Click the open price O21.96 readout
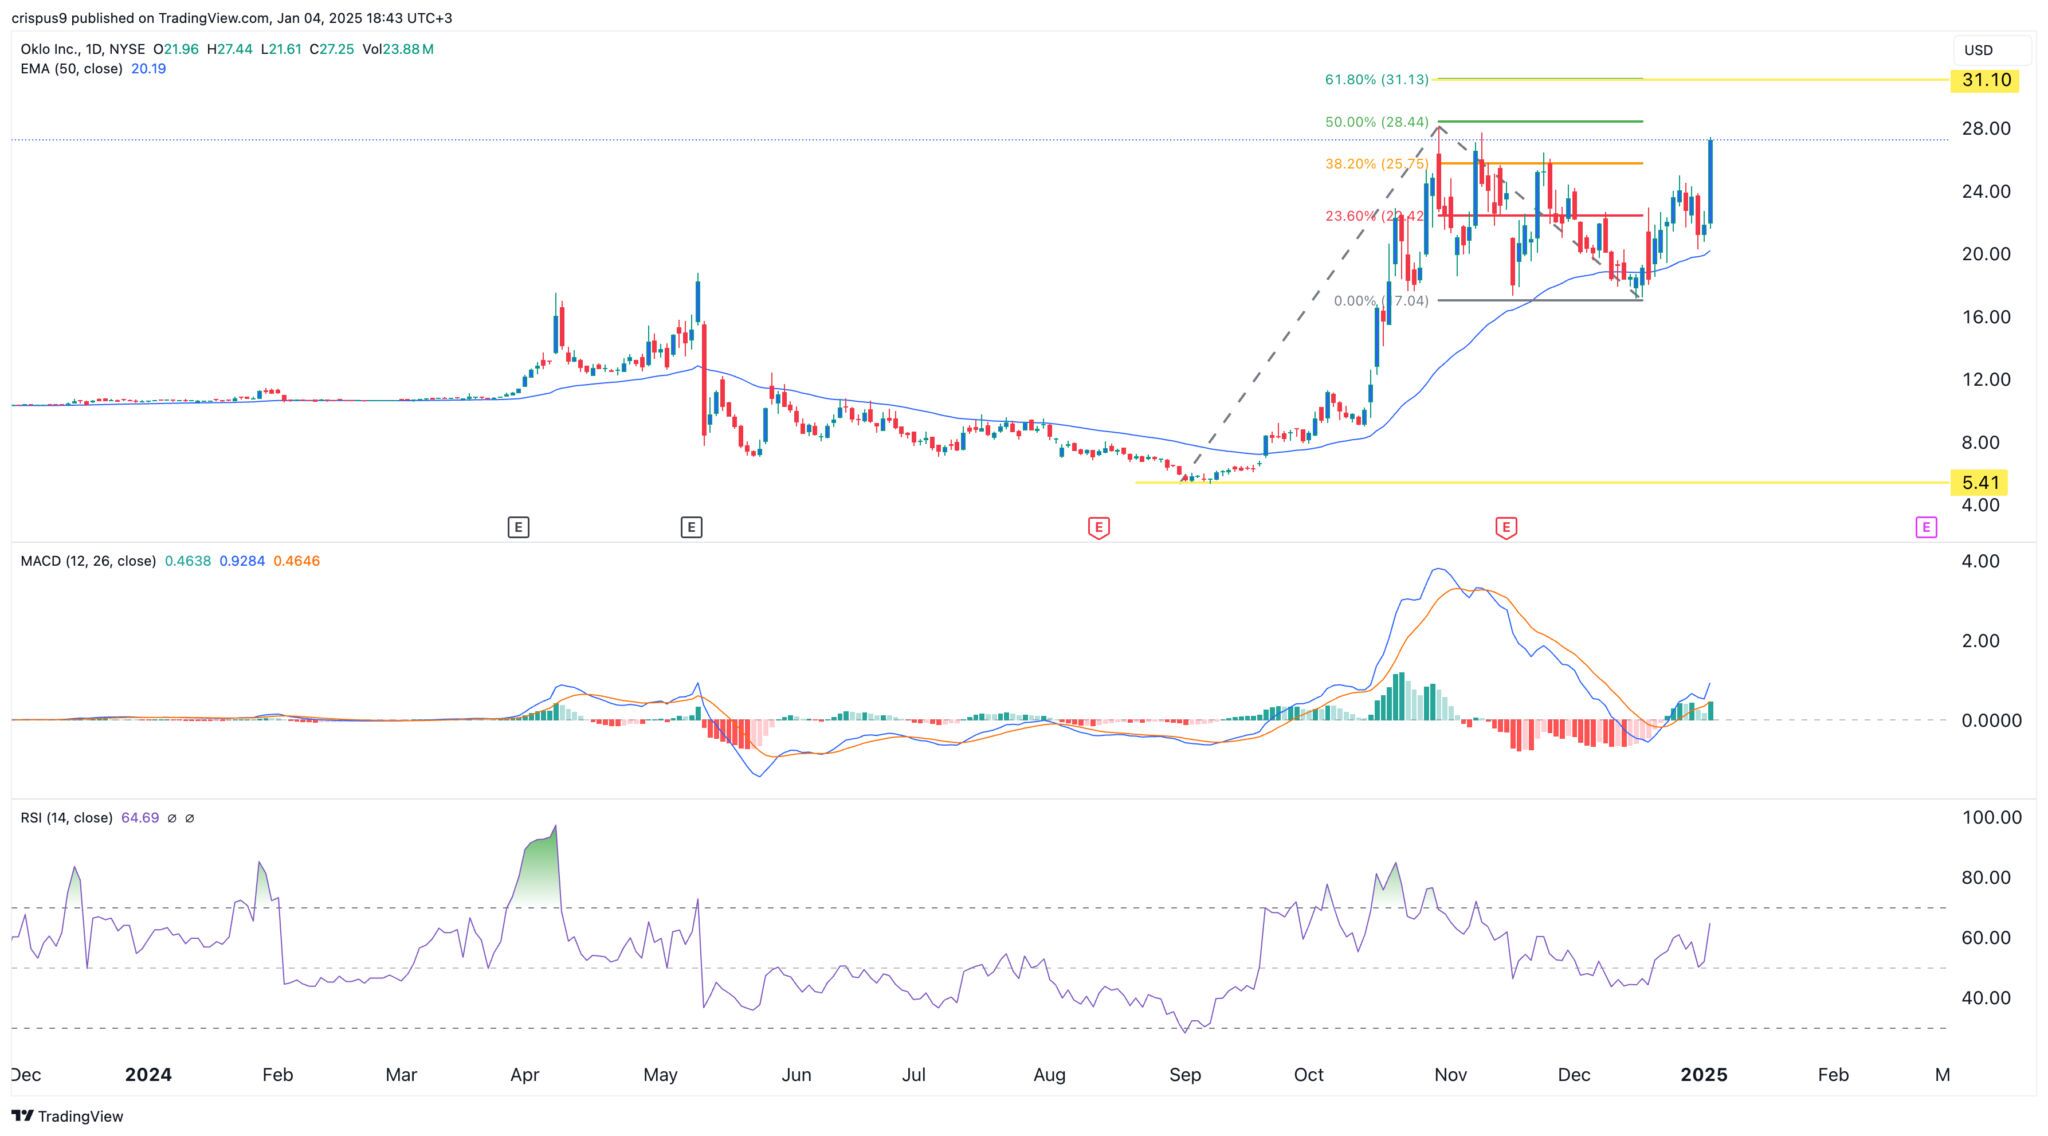The height and width of the screenshot is (1136, 2048). tap(177, 49)
